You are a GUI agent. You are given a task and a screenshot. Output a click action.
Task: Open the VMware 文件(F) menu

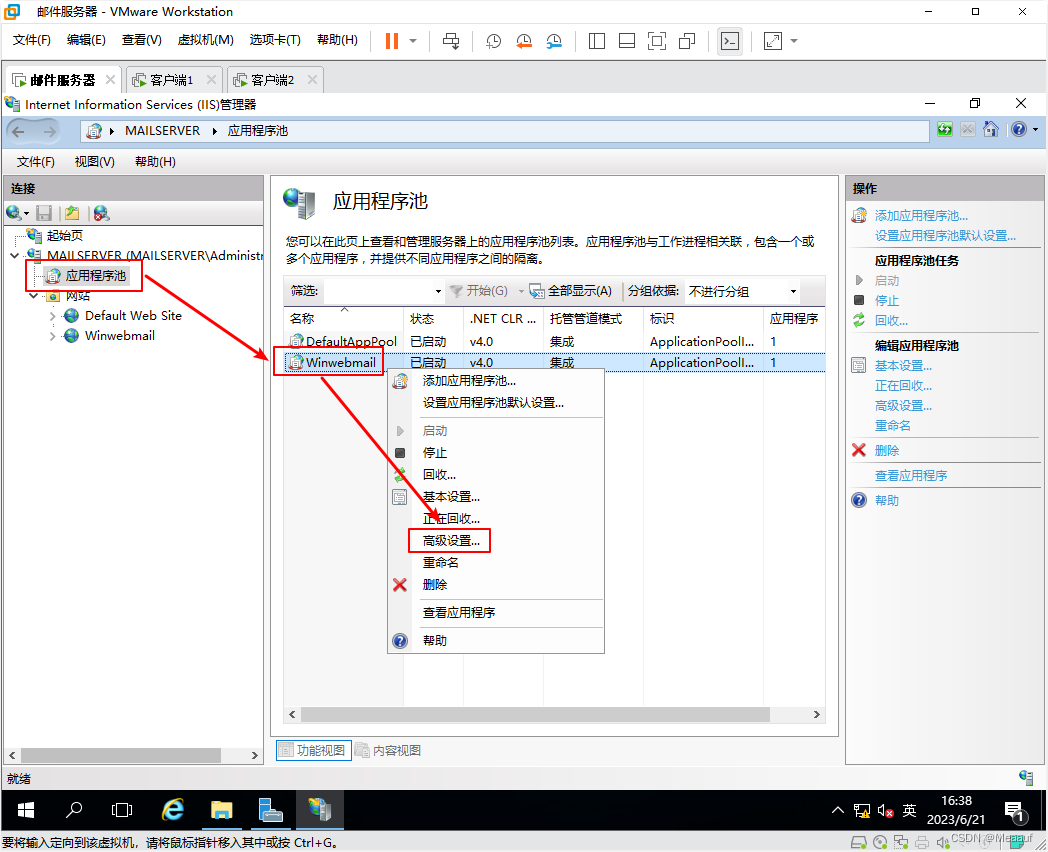[31, 40]
